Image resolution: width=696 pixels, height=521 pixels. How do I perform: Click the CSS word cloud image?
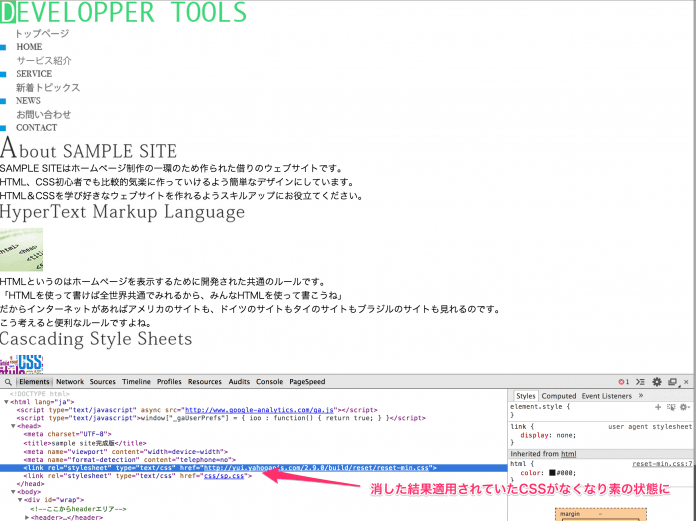(x=21, y=364)
